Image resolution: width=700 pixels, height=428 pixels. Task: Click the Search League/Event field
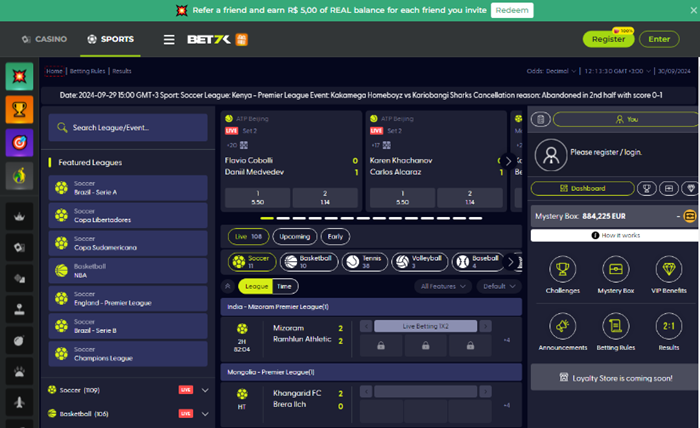coord(127,128)
